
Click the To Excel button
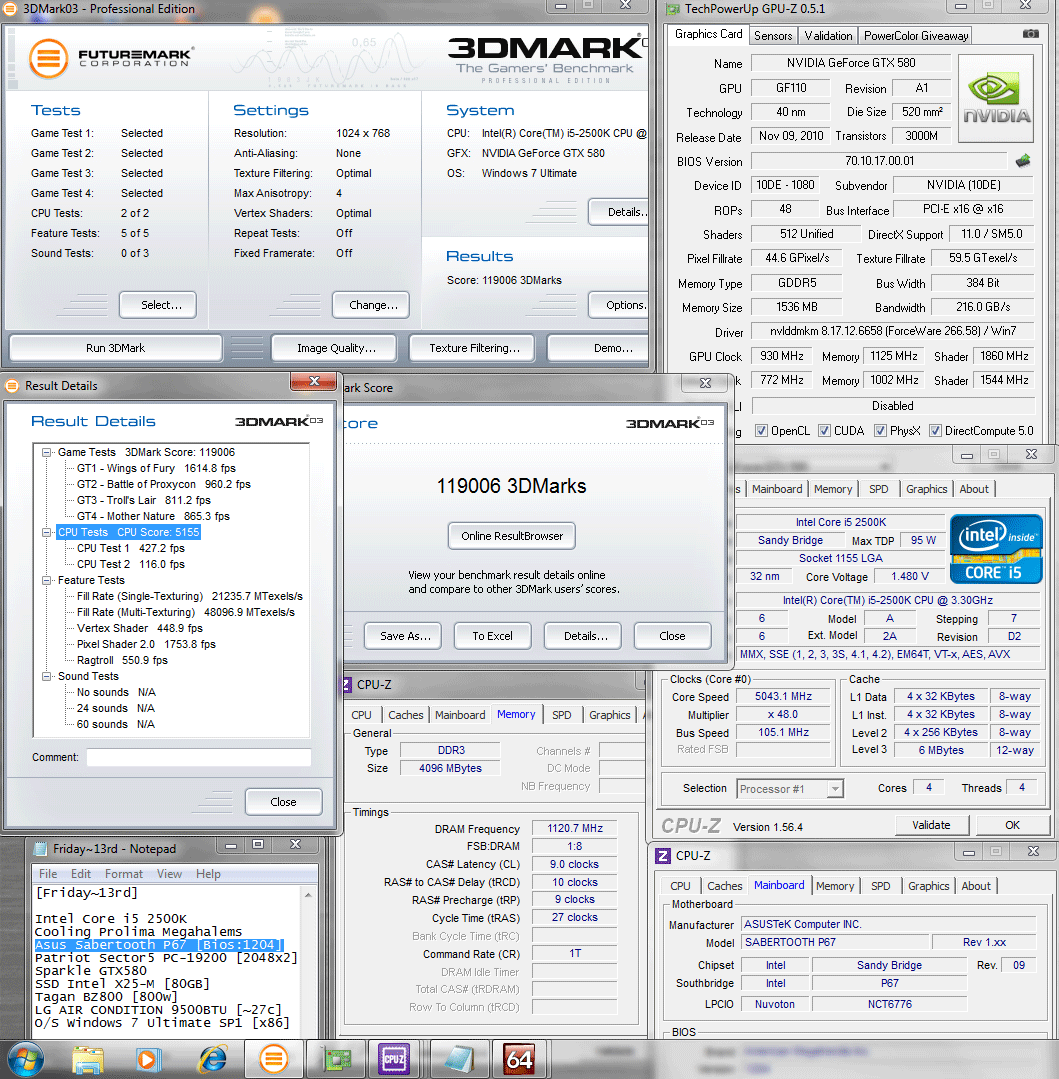[x=493, y=636]
